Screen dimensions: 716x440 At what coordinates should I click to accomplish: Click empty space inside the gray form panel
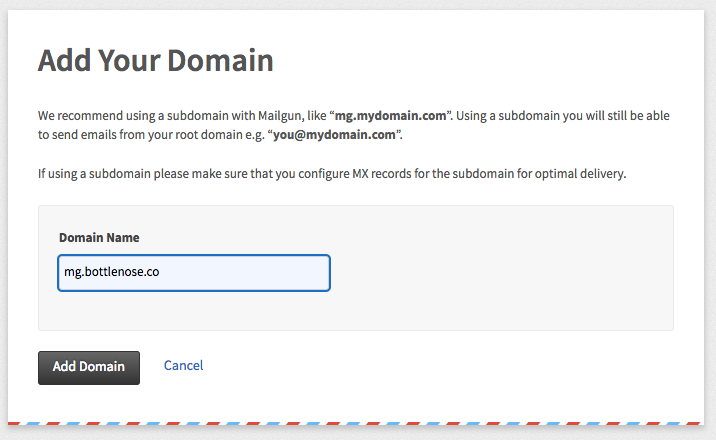coord(502,274)
